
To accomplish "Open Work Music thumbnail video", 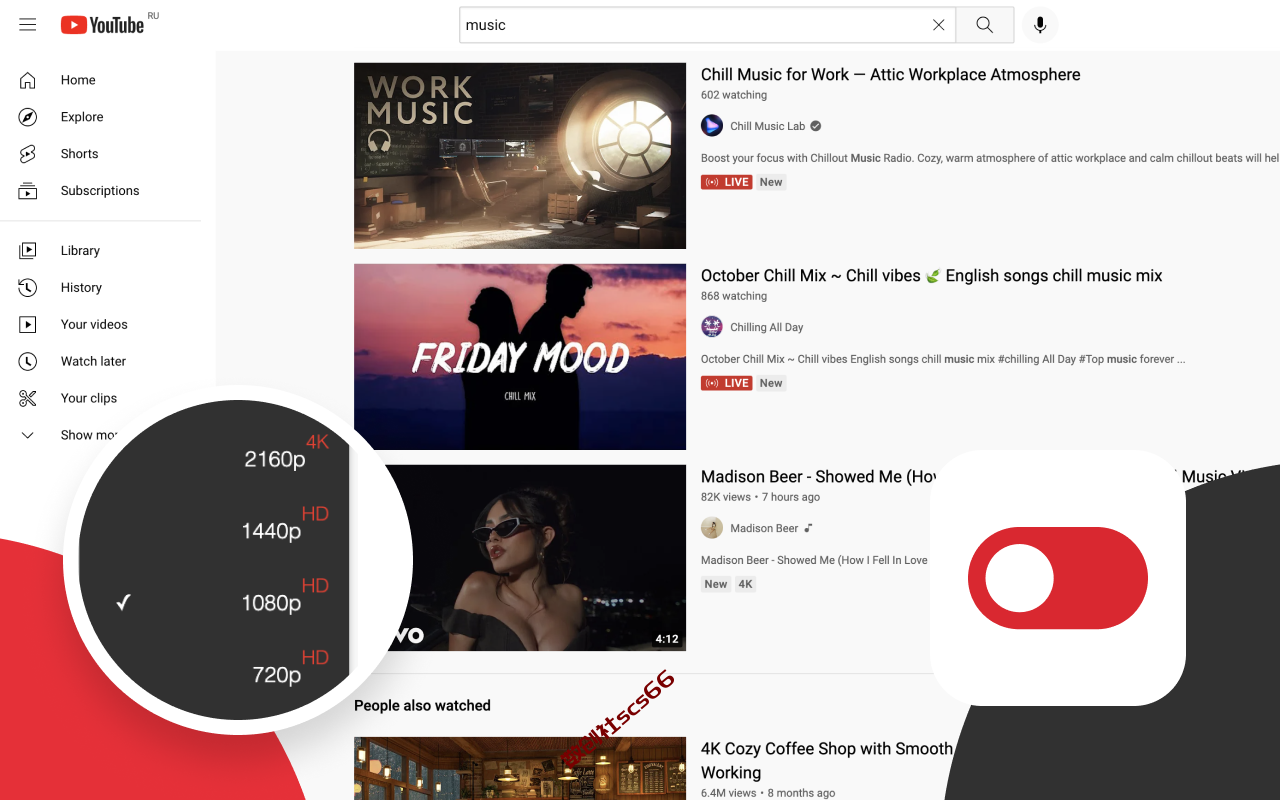I will point(520,156).
